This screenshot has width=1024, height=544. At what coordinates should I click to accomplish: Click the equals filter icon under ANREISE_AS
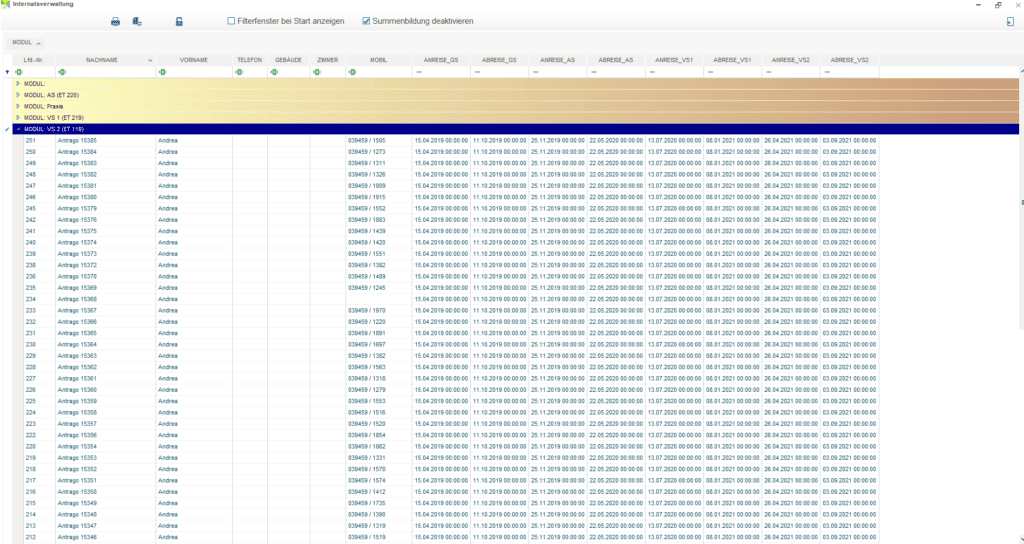pos(536,72)
